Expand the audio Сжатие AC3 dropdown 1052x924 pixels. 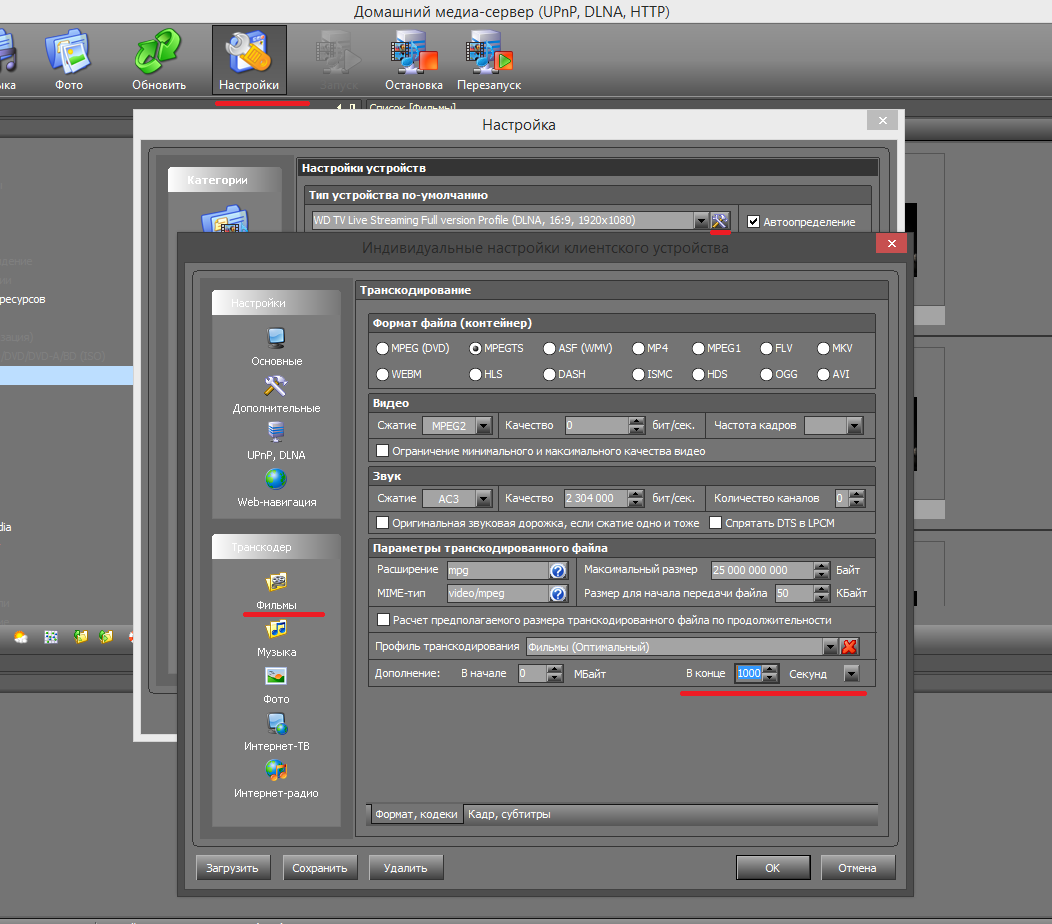click(484, 499)
